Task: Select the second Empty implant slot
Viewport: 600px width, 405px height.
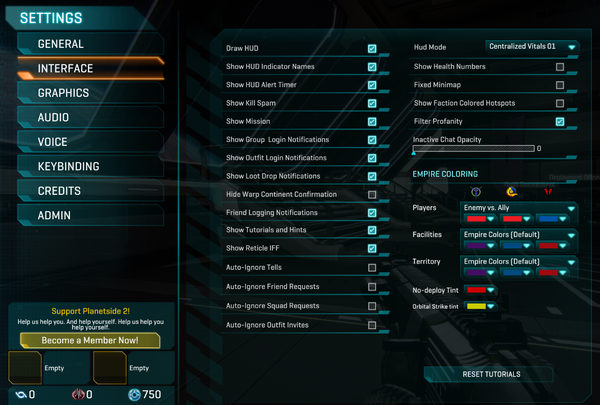Action: (x=110, y=367)
